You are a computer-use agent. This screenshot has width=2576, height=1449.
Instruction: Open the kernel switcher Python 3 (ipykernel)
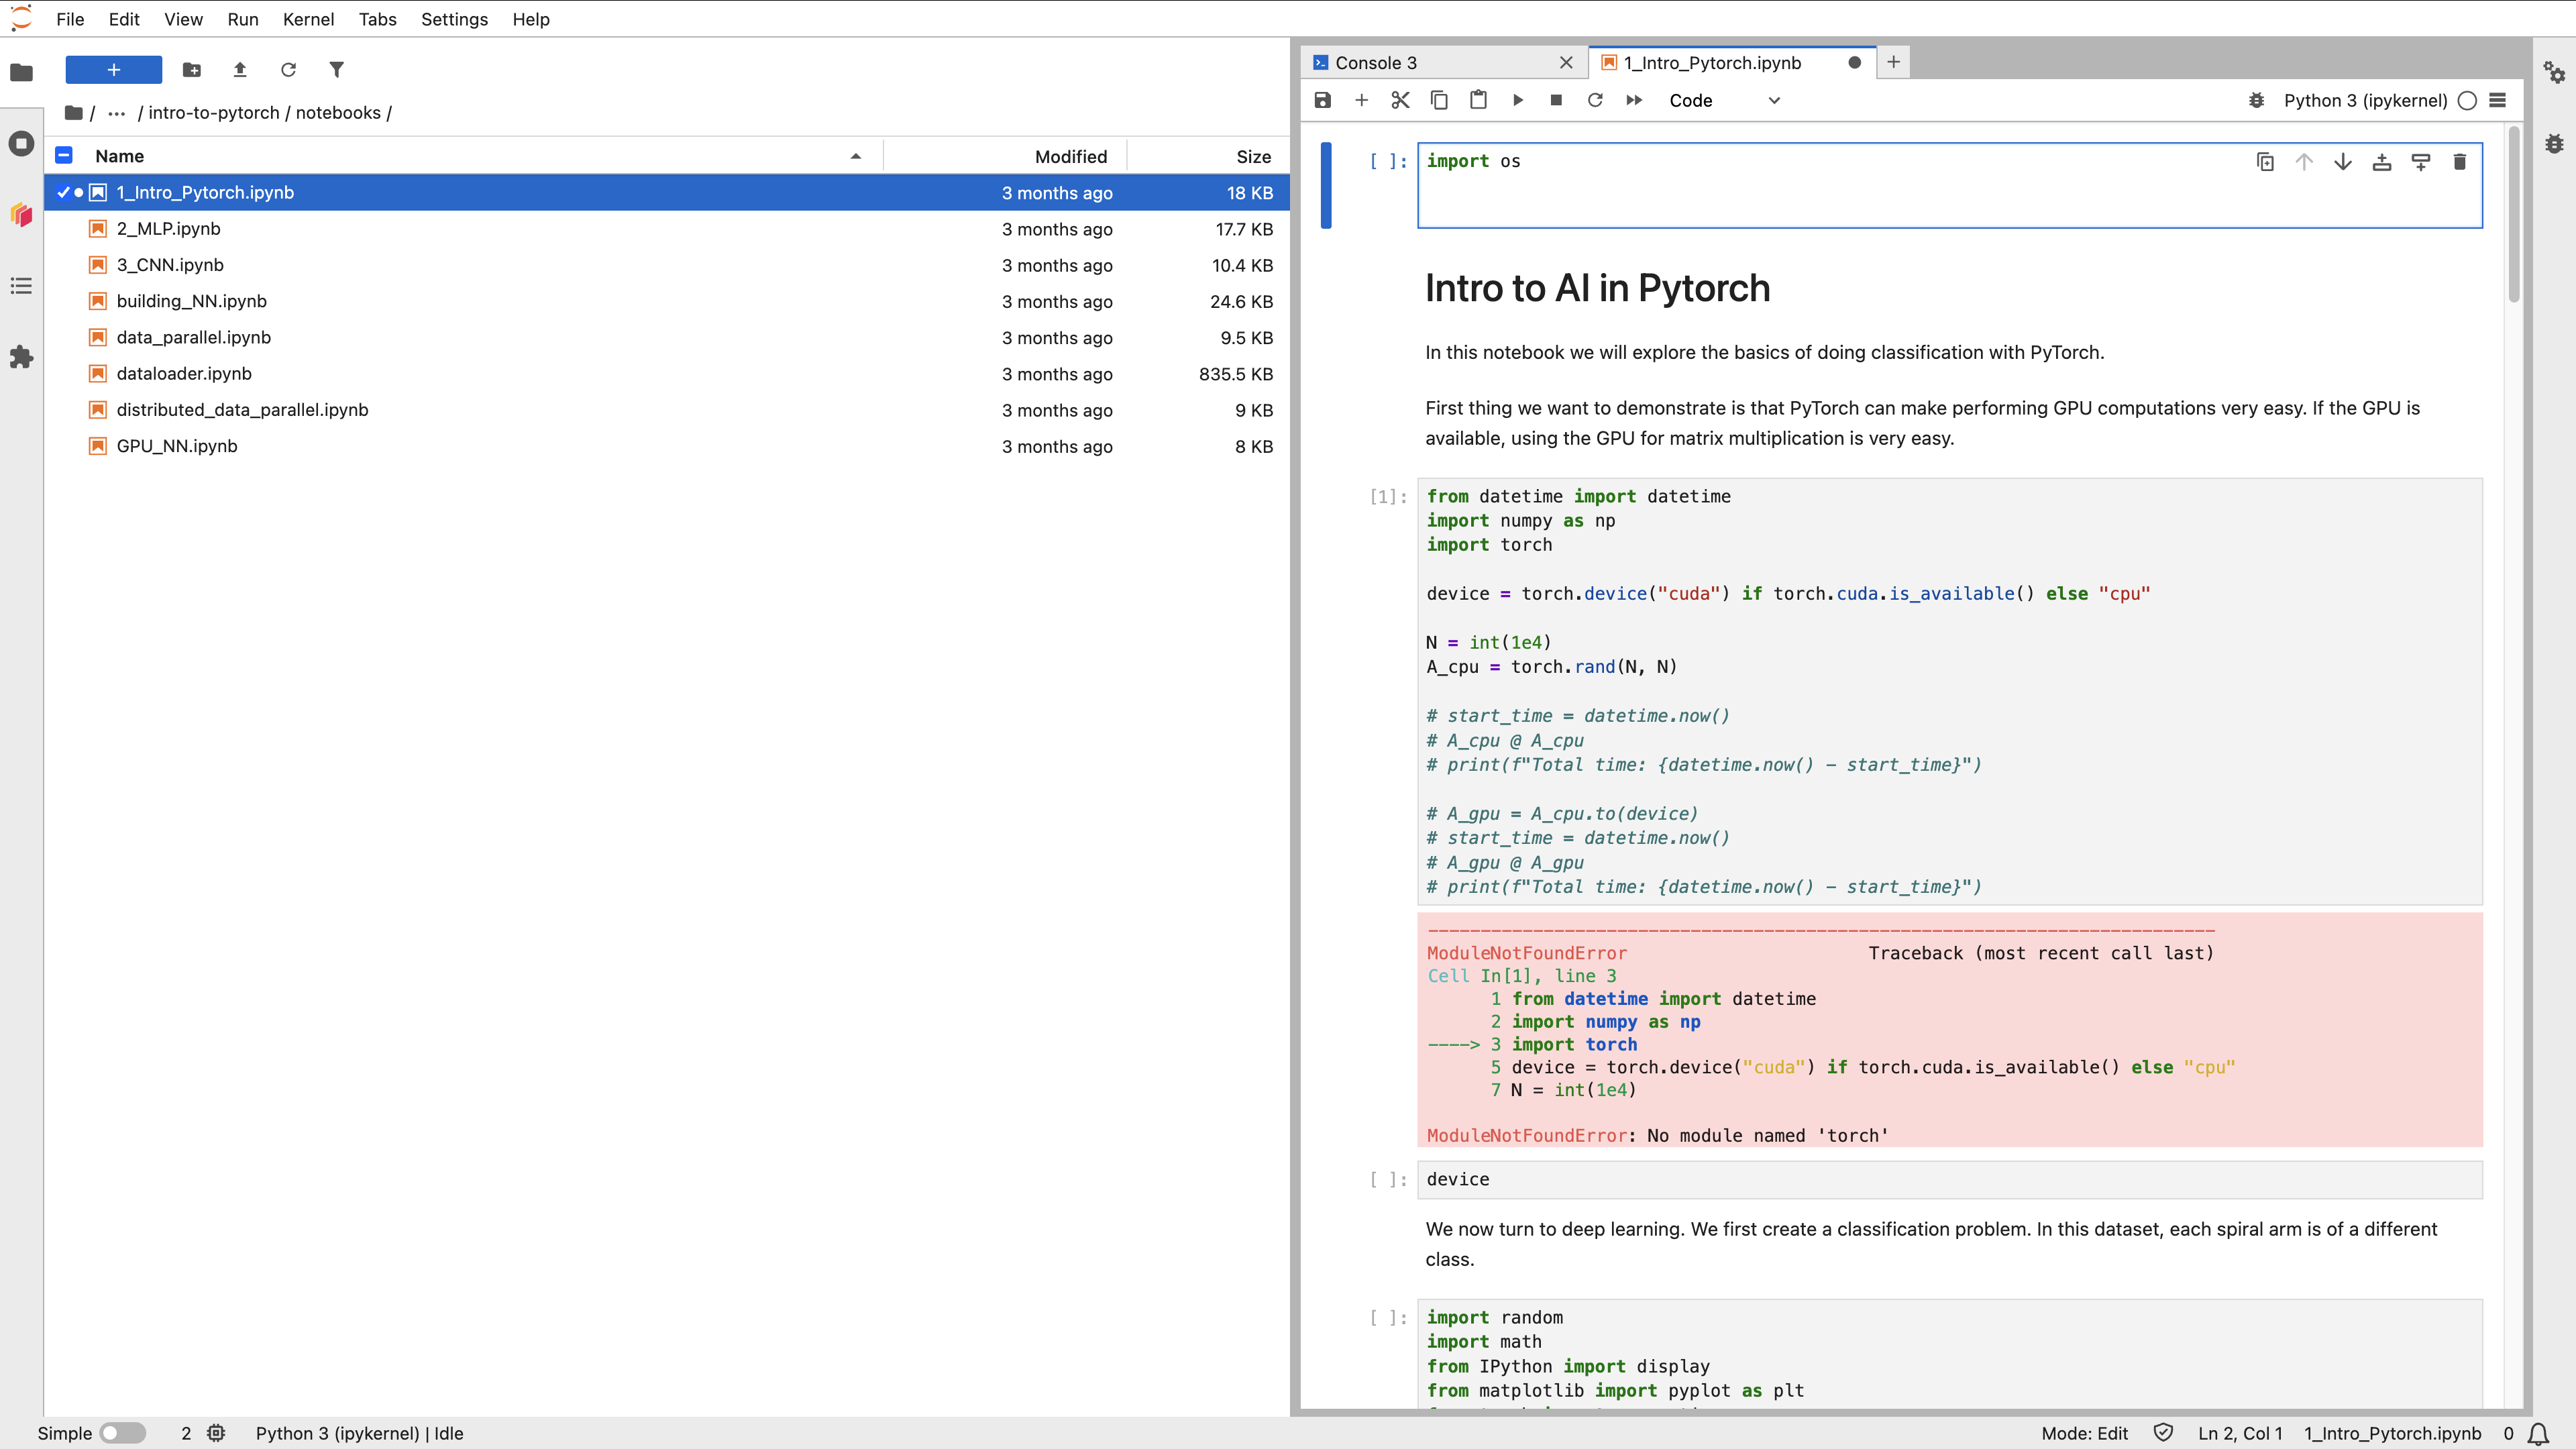pos(2365,100)
